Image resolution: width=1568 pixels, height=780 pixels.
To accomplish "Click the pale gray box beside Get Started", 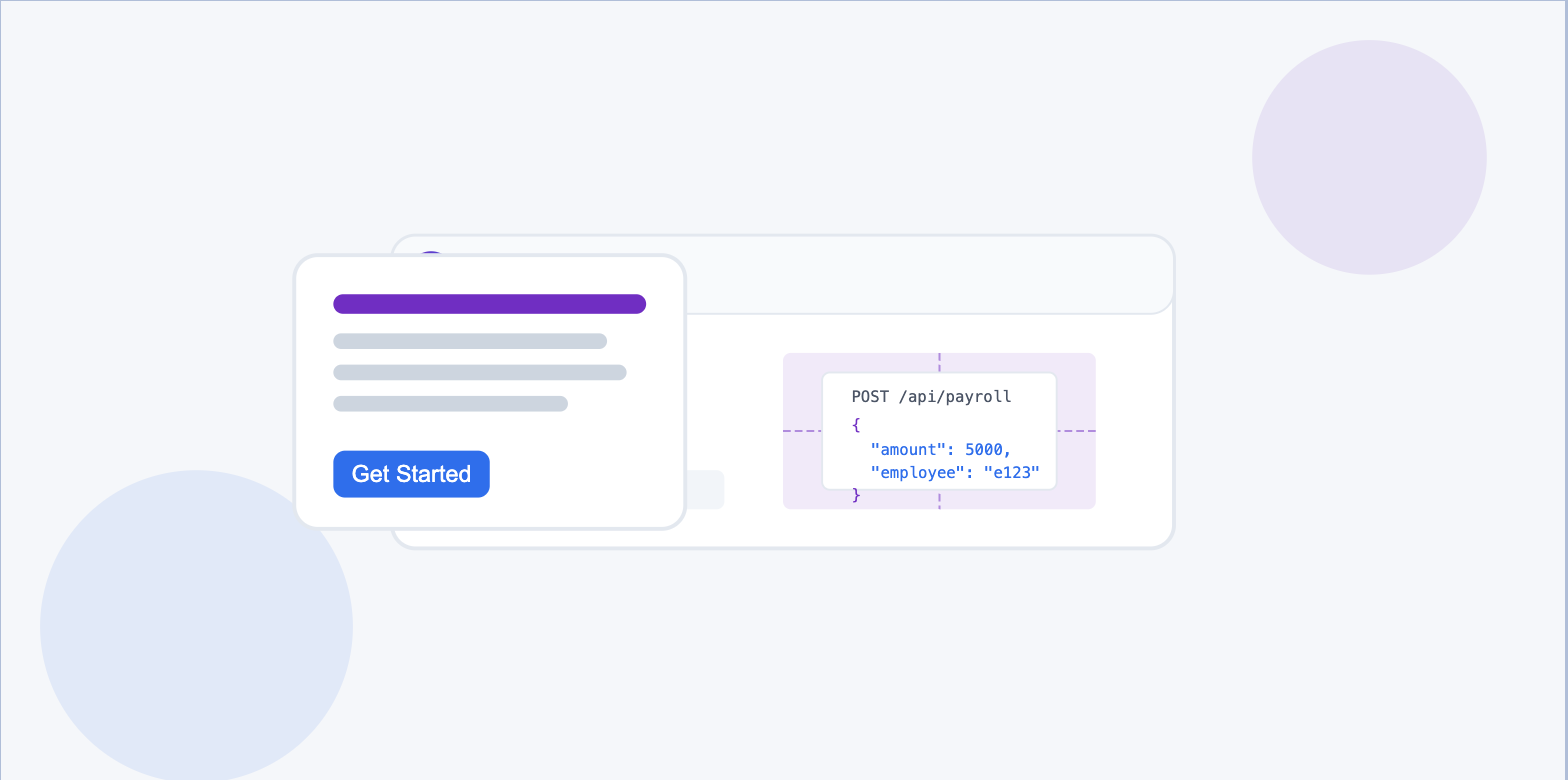I will click(706, 490).
